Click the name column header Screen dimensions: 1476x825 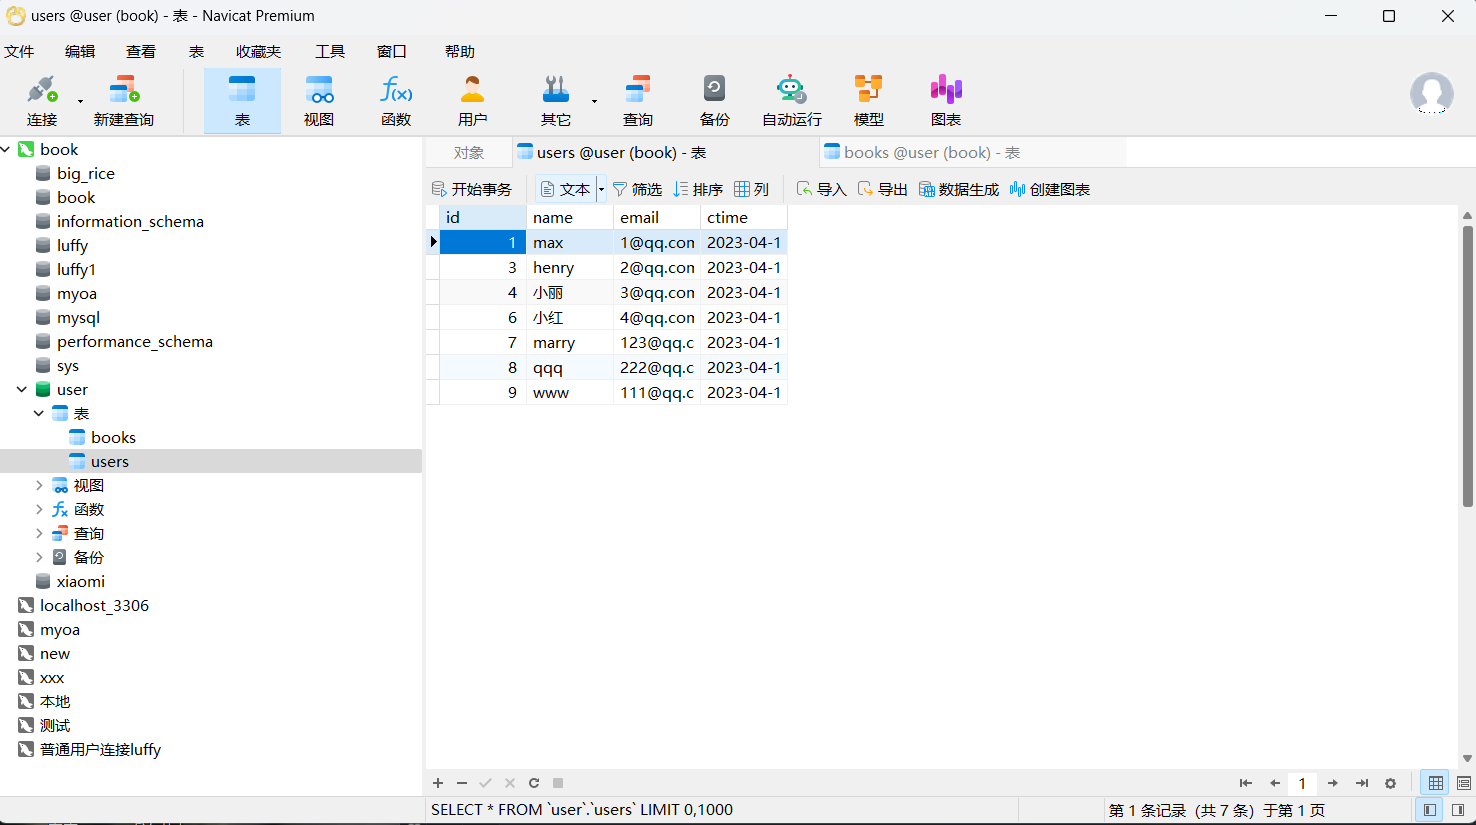point(570,217)
